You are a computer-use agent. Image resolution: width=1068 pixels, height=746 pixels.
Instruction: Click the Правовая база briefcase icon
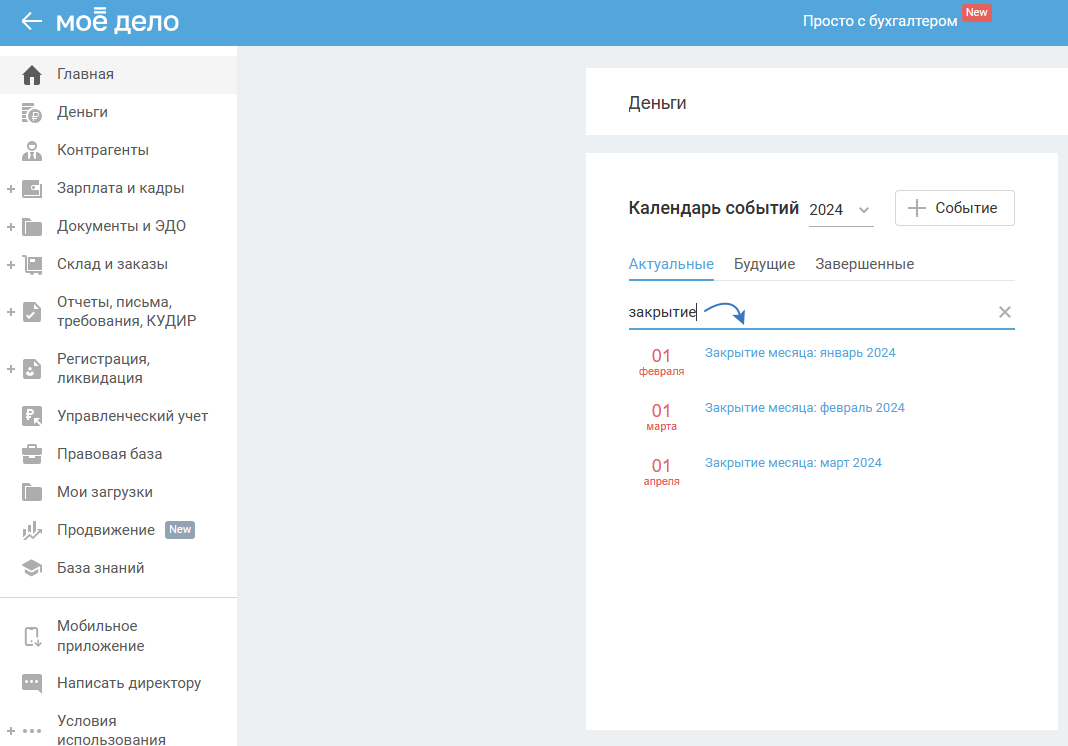click(x=32, y=454)
